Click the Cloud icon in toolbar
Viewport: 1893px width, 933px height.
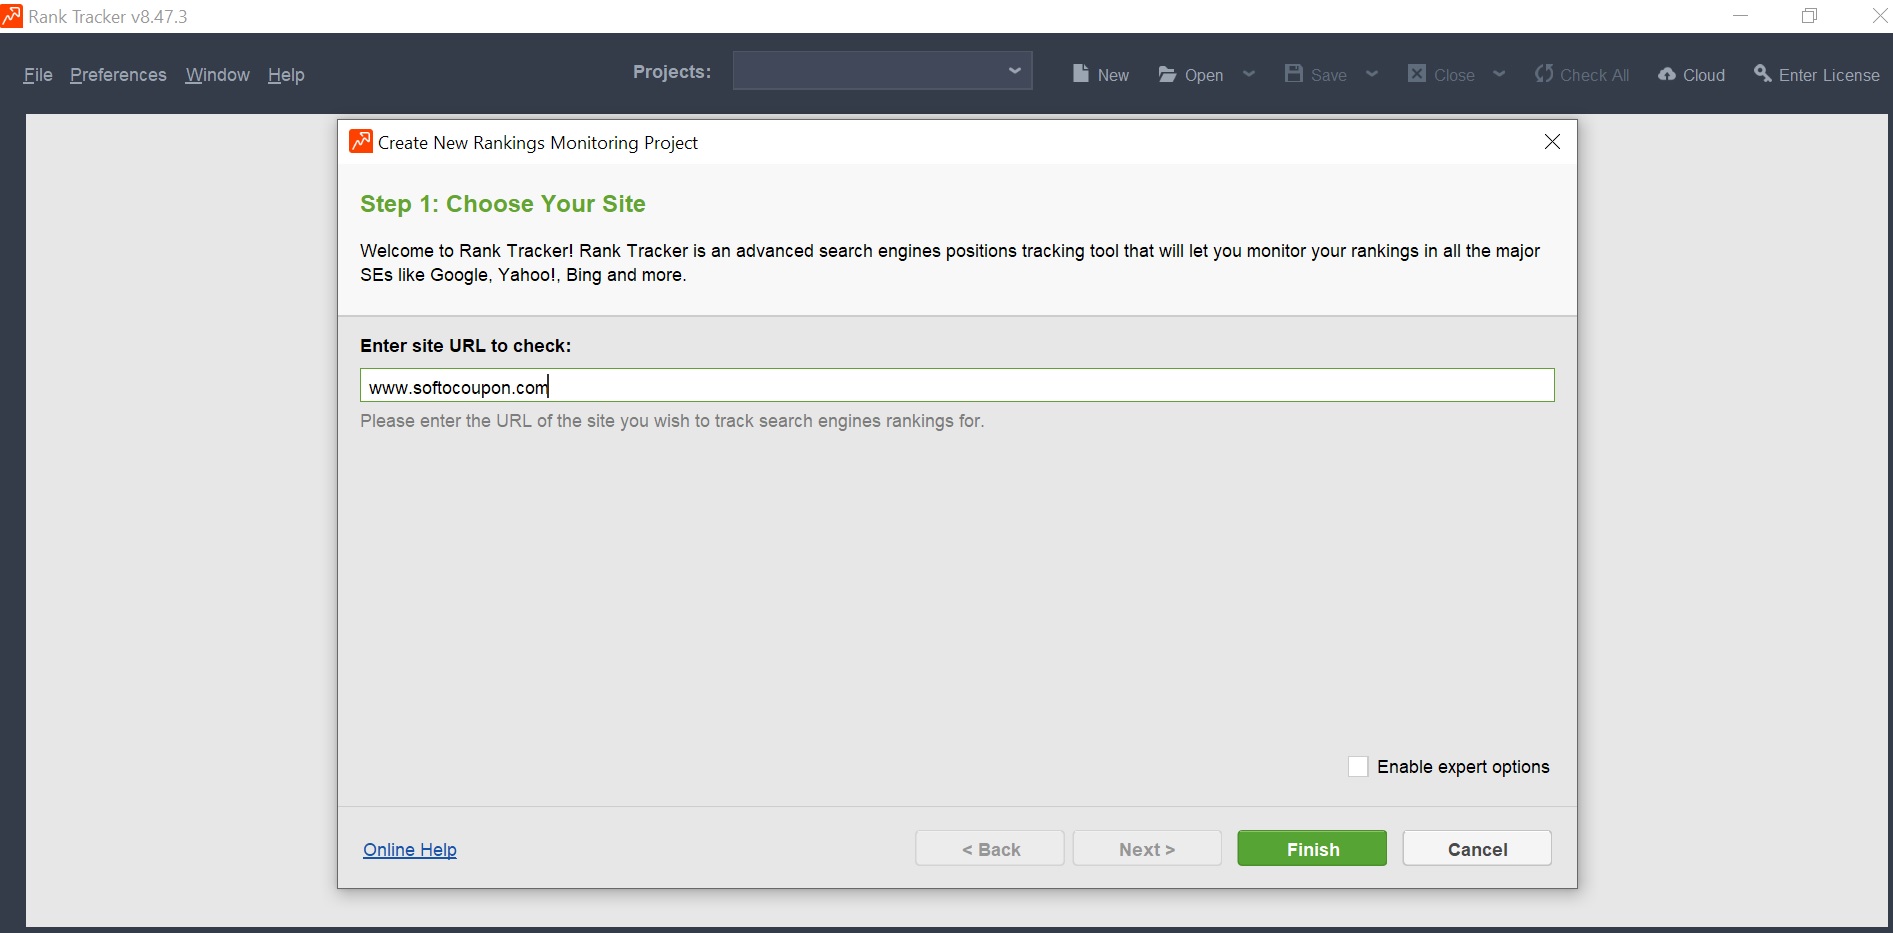[x=1667, y=74]
